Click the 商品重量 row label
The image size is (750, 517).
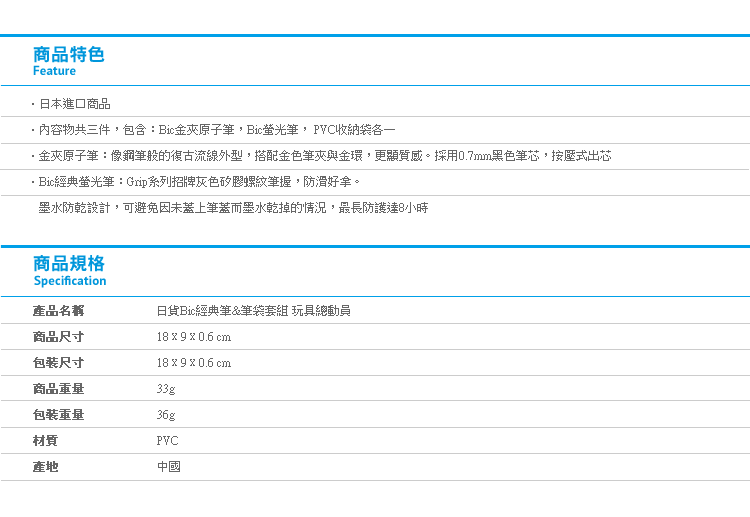point(58,388)
